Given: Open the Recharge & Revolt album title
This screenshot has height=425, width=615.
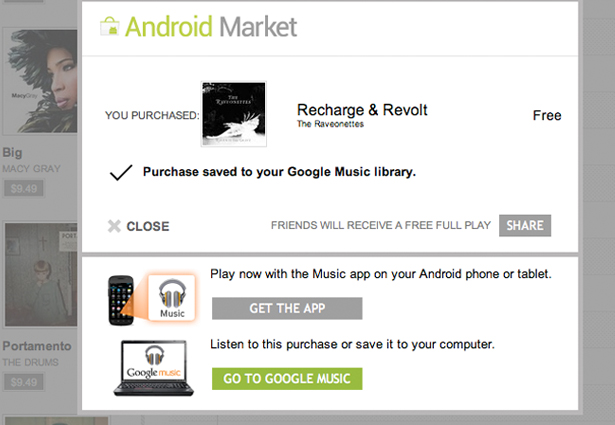Looking at the screenshot, I should point(362,110).
